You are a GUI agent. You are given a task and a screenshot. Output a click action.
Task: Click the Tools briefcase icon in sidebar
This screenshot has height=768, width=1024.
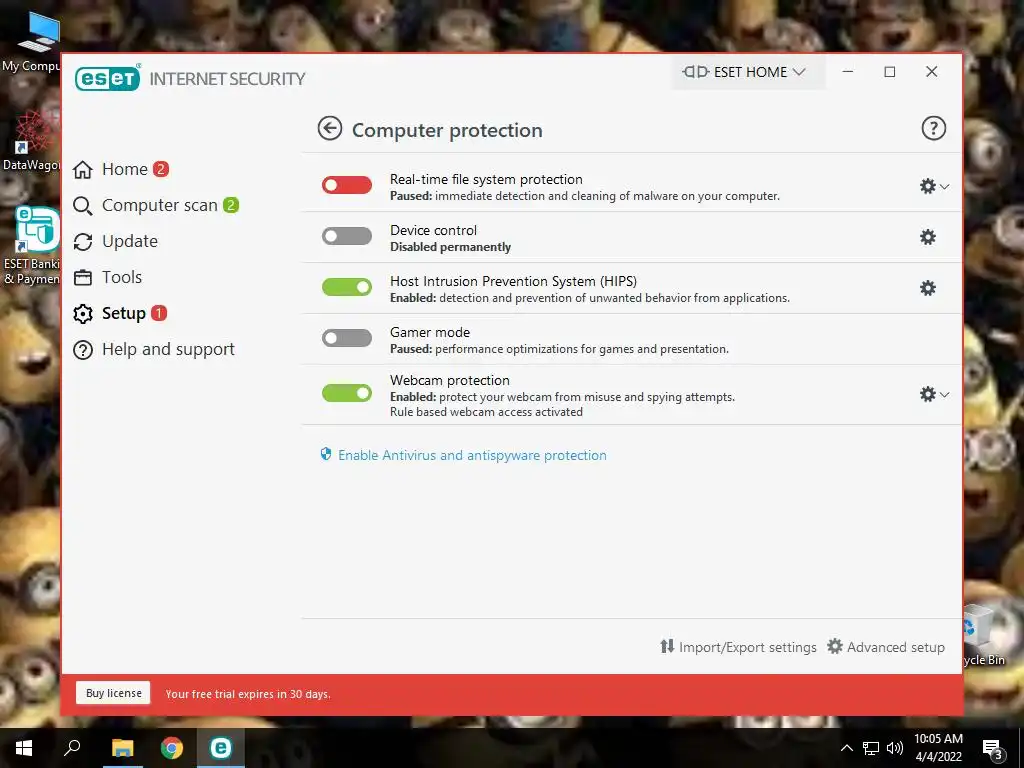click(x=83, y=278)
